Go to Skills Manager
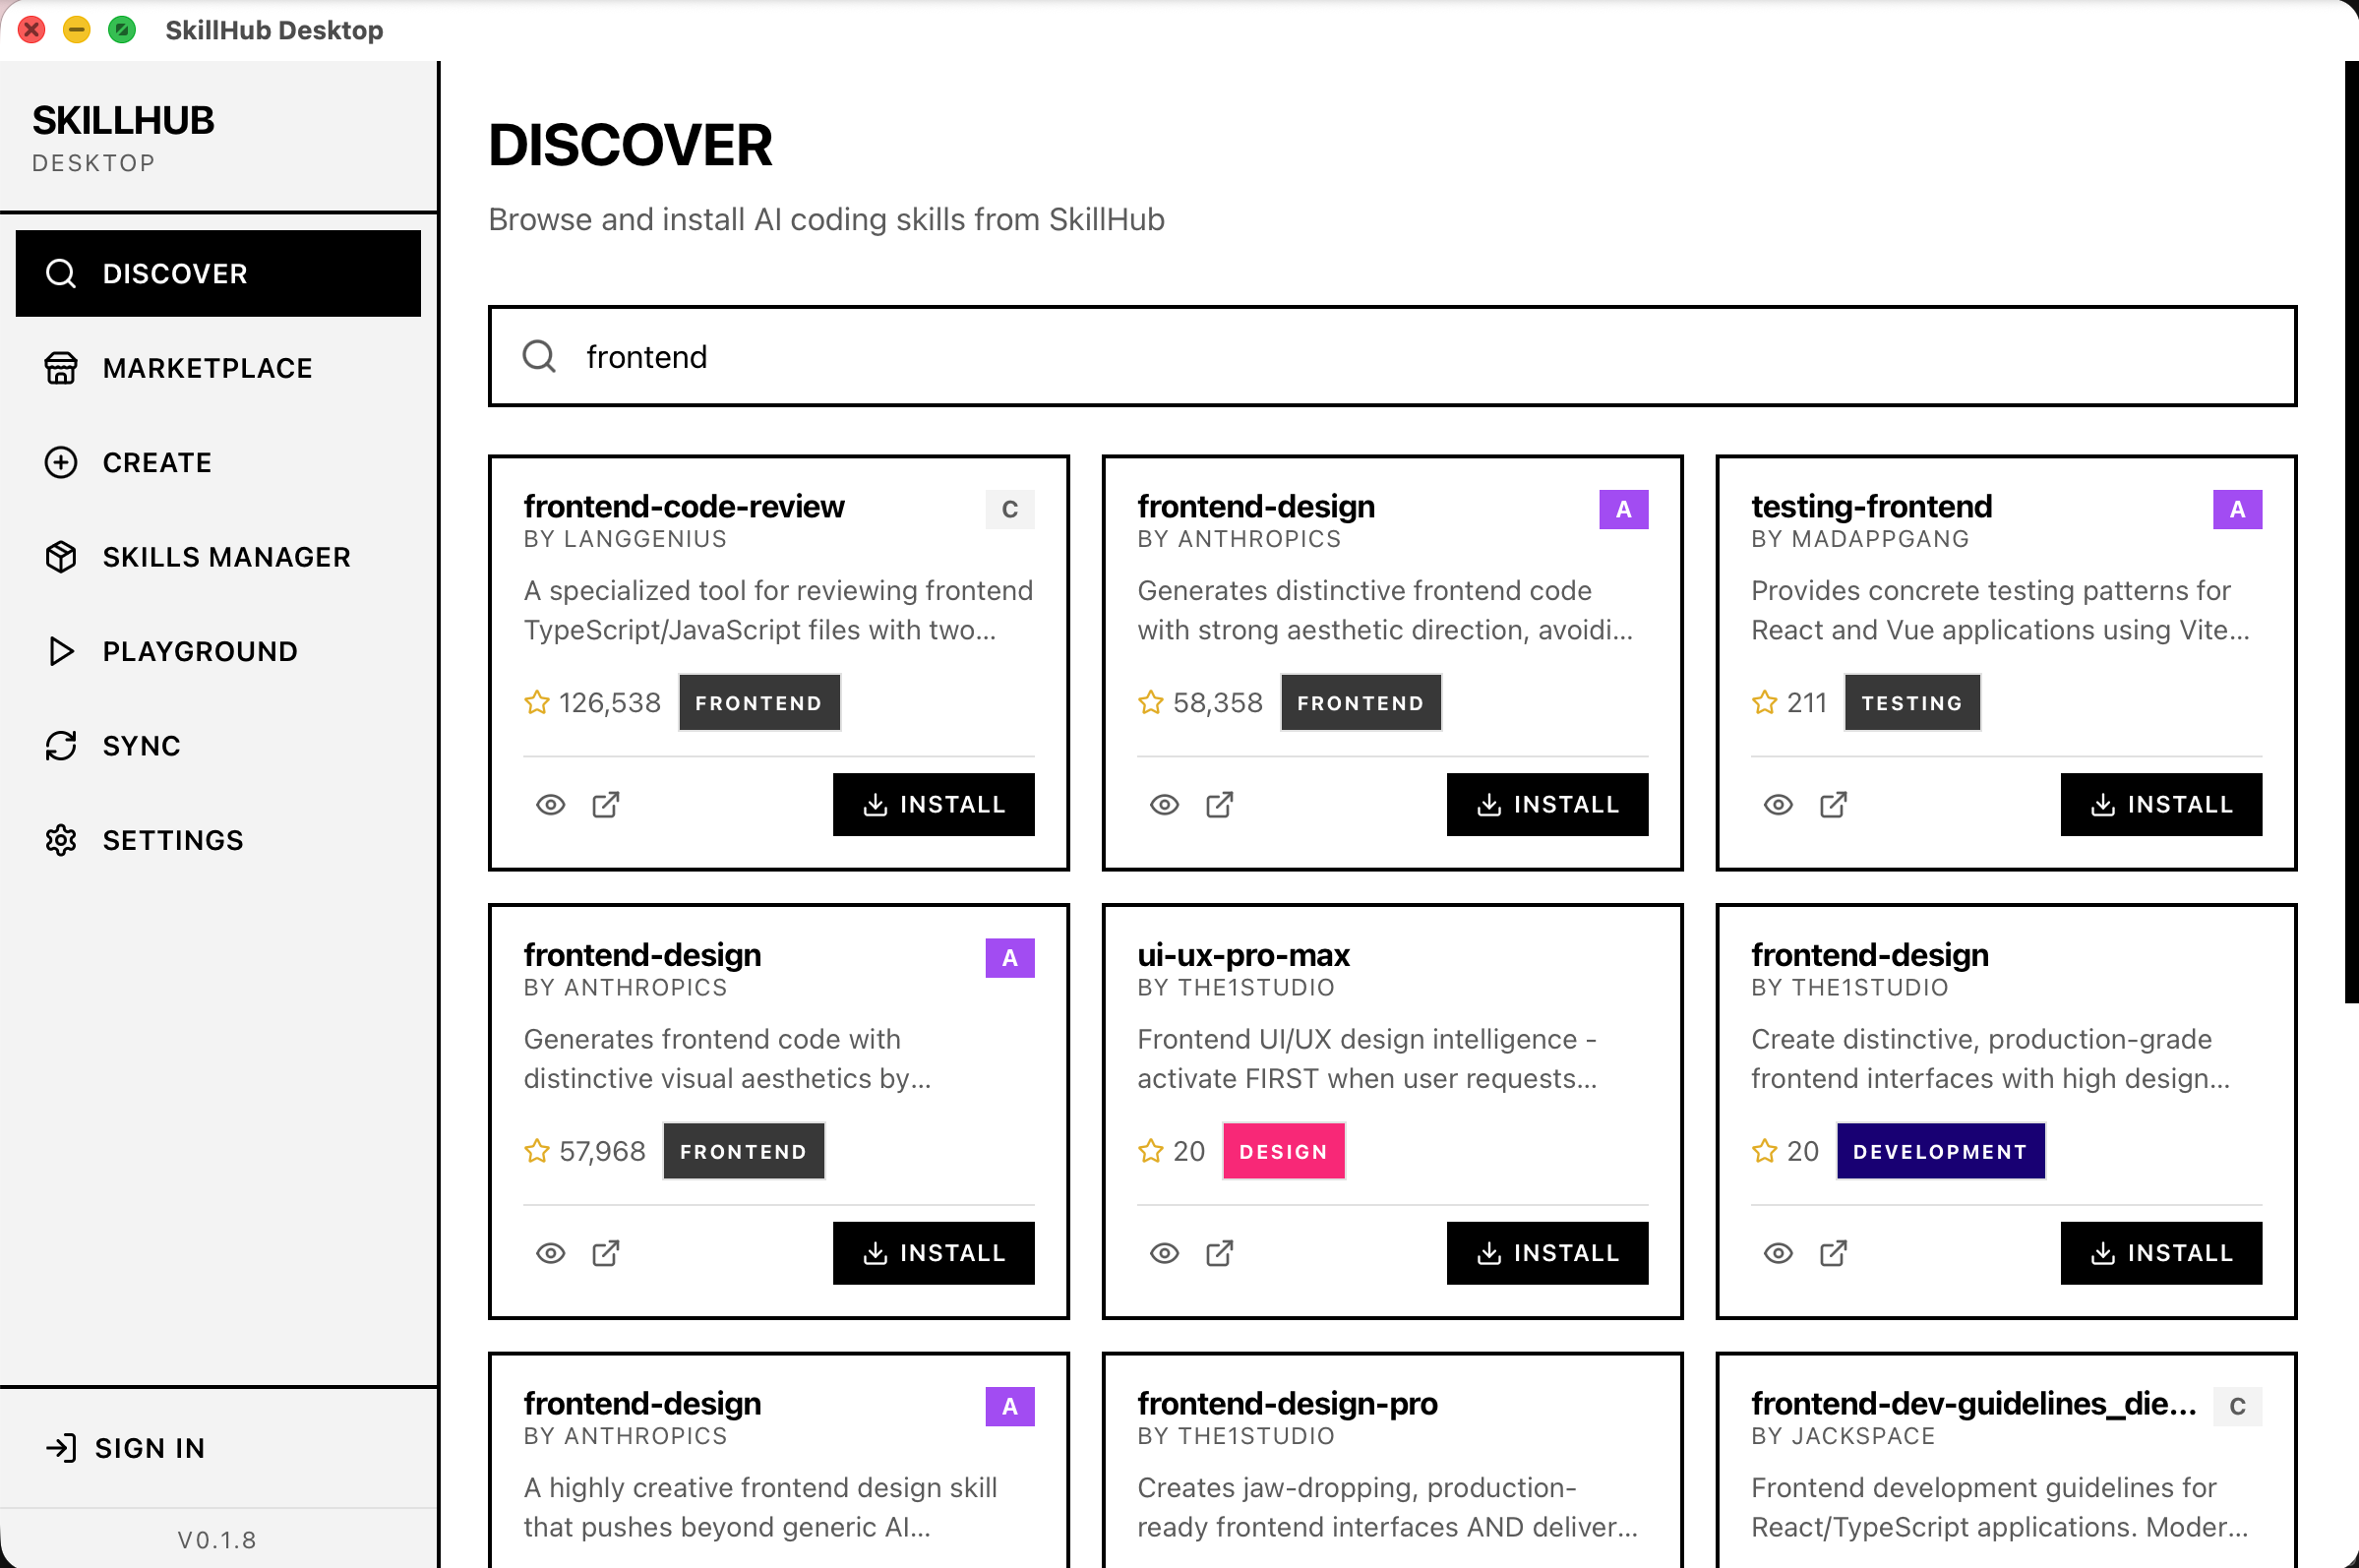Image resolution: width=2359 pixels, height=1568 pixels. pyautogui.click(x=226, y=557)
